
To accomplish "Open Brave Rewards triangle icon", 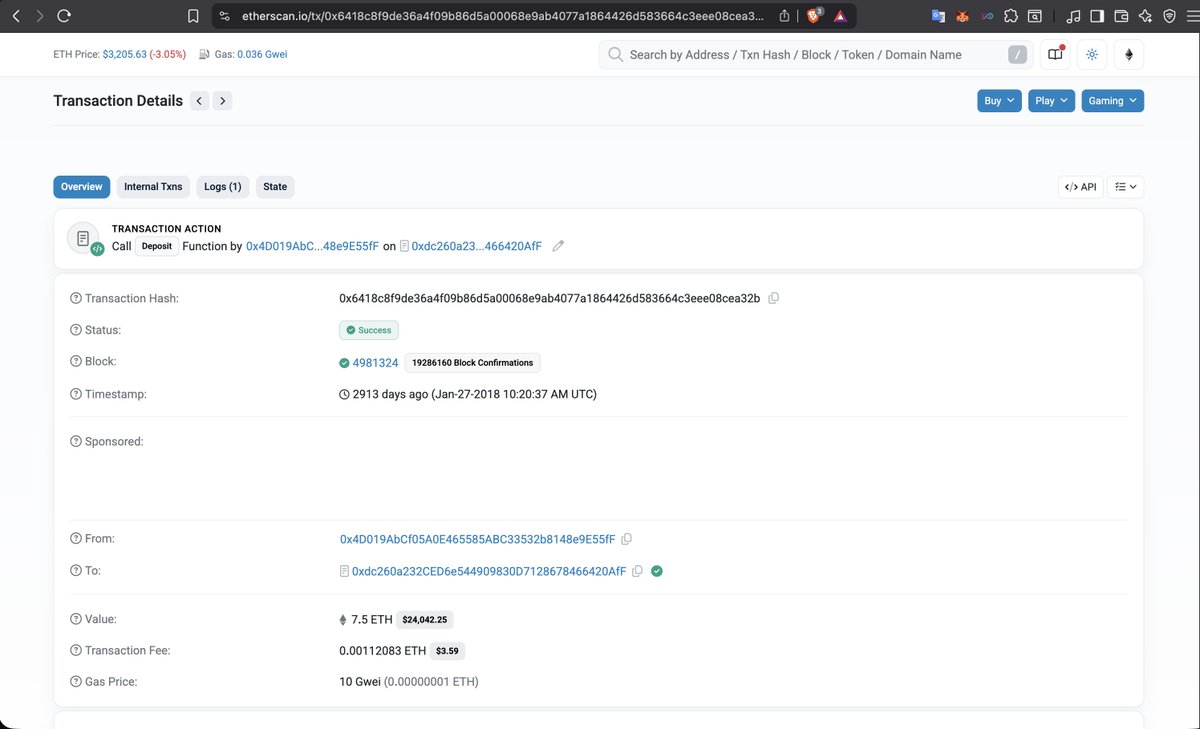I will [840, 16].
